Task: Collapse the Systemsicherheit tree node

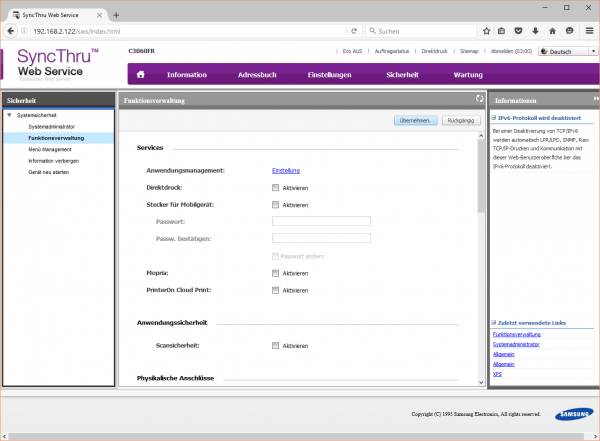Action: [8, 116]
